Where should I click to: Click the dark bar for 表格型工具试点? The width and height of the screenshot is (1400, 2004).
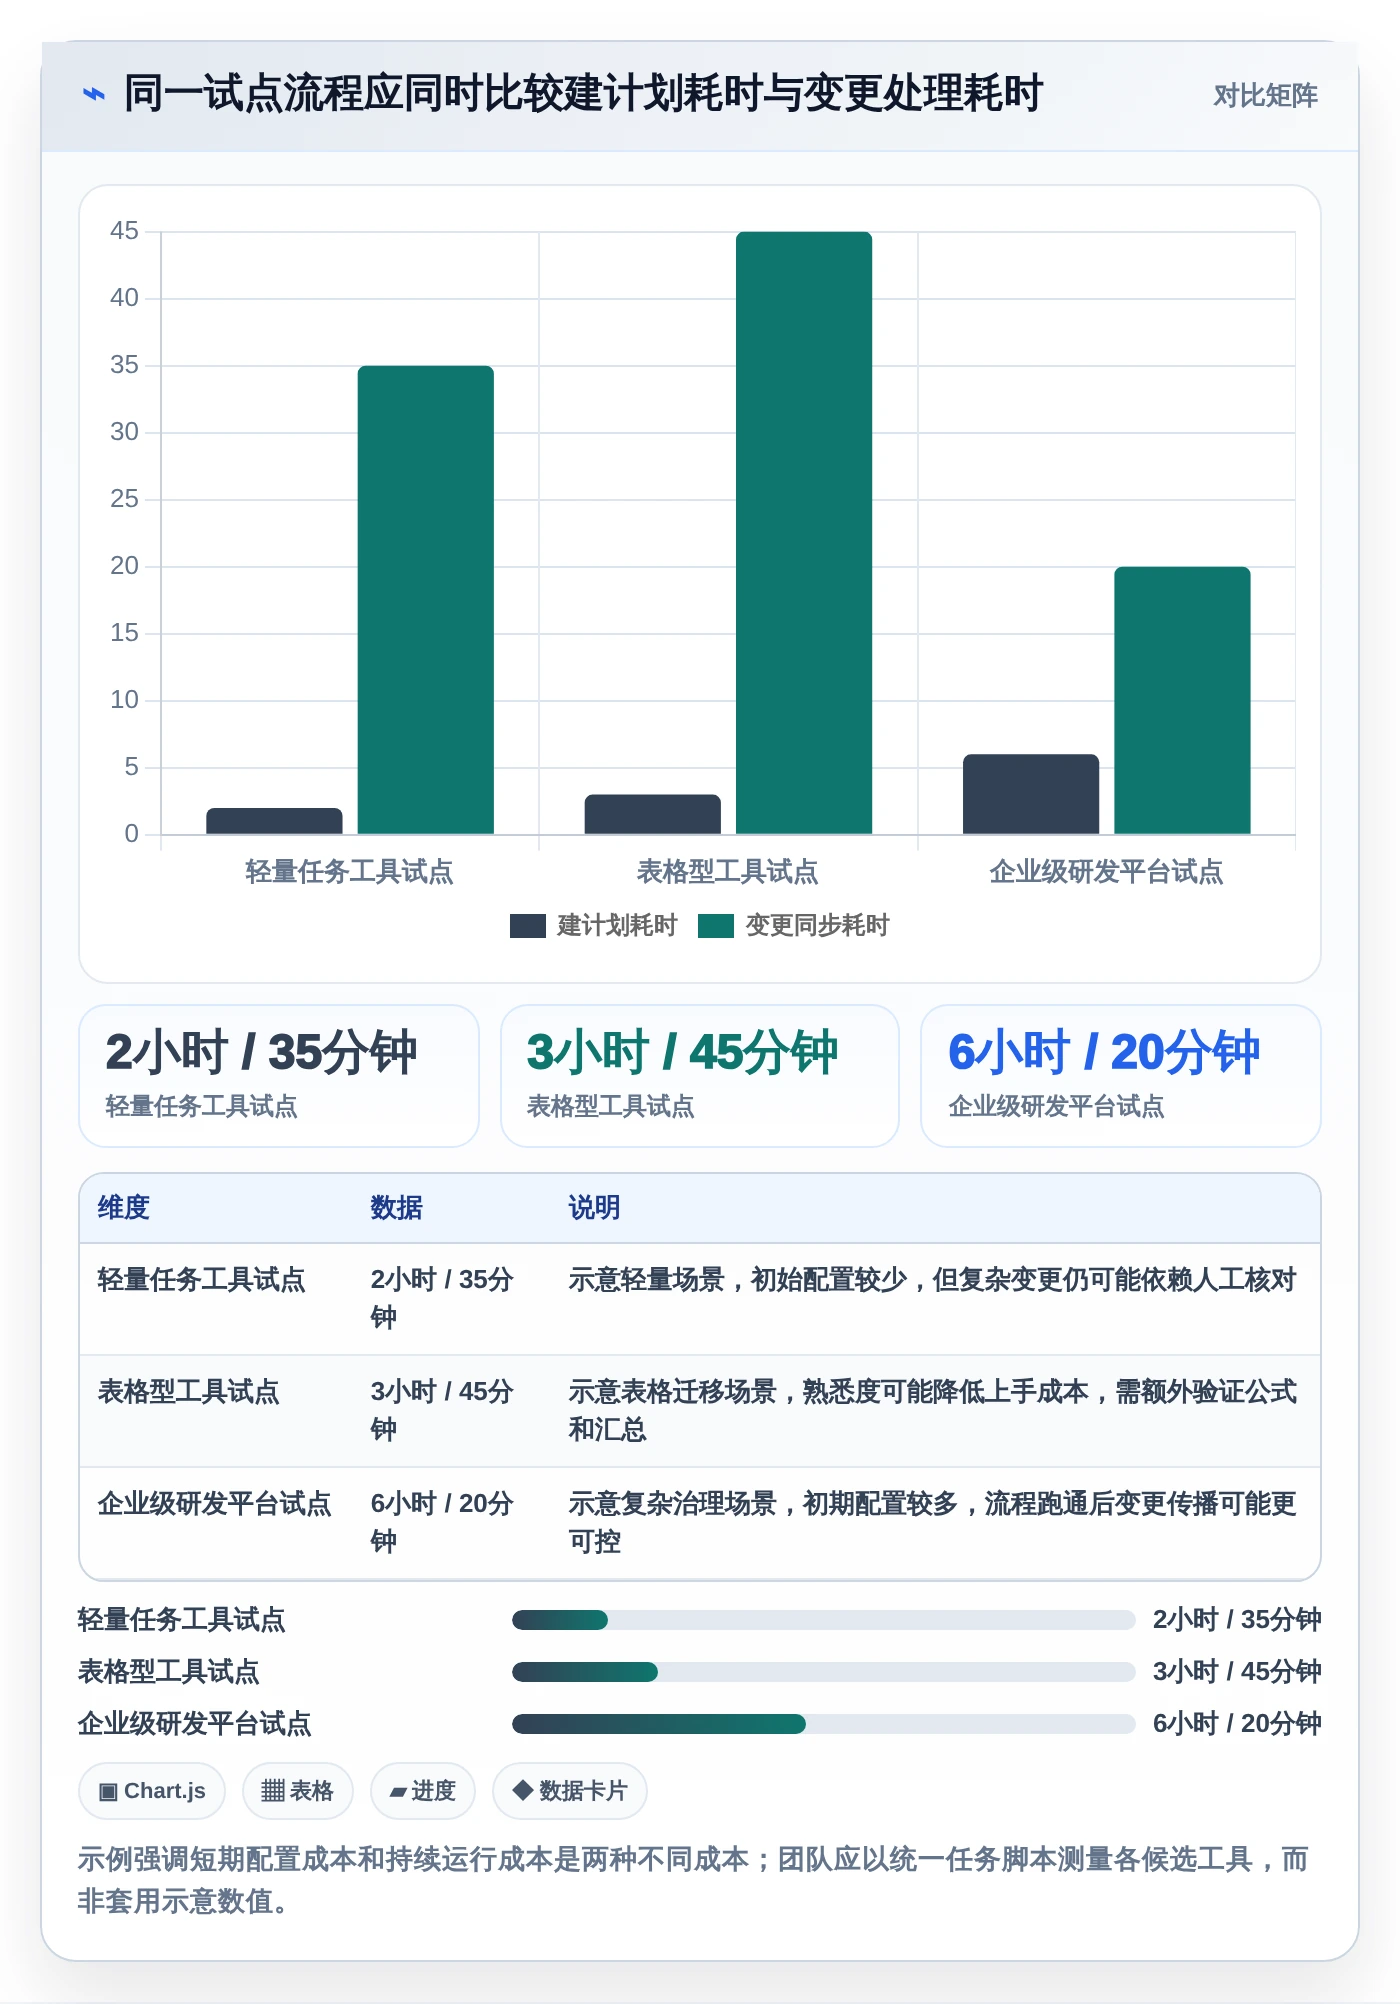coord(653,814)
